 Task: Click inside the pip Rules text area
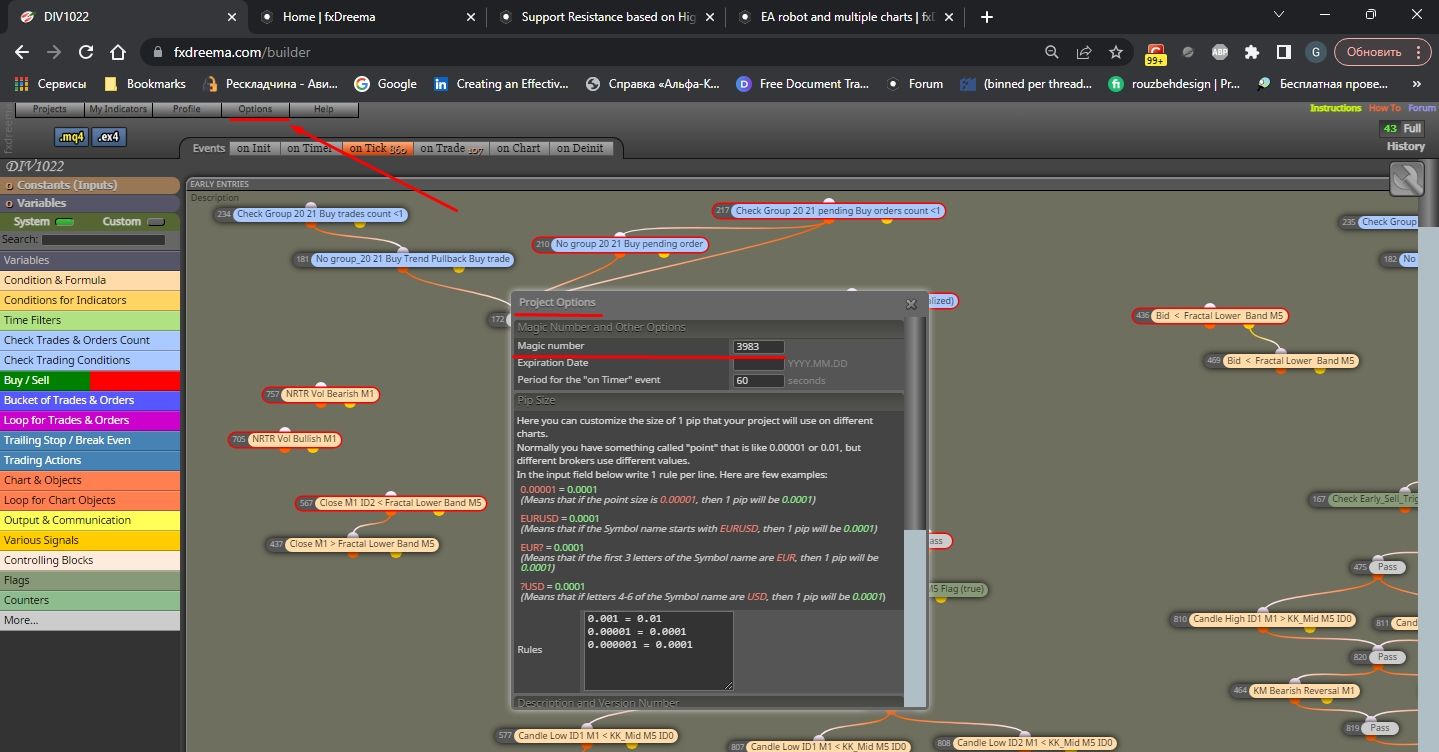[658, 650]
